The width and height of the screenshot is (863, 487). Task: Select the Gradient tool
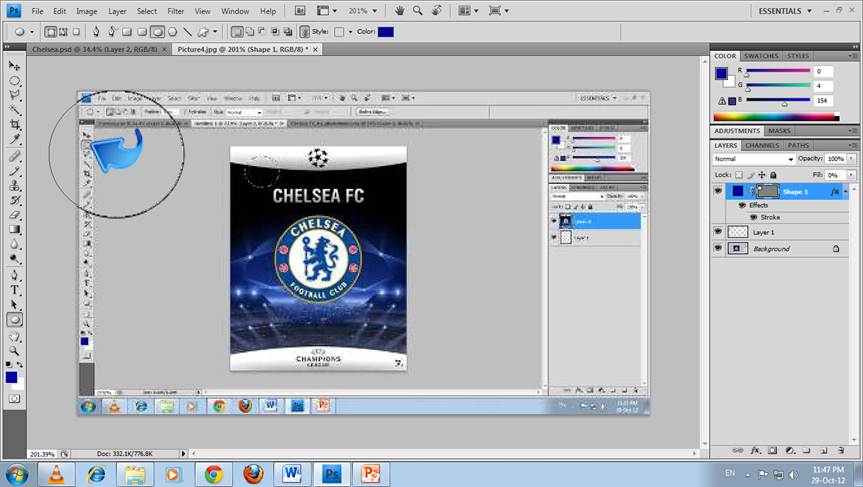click(14, 229)
